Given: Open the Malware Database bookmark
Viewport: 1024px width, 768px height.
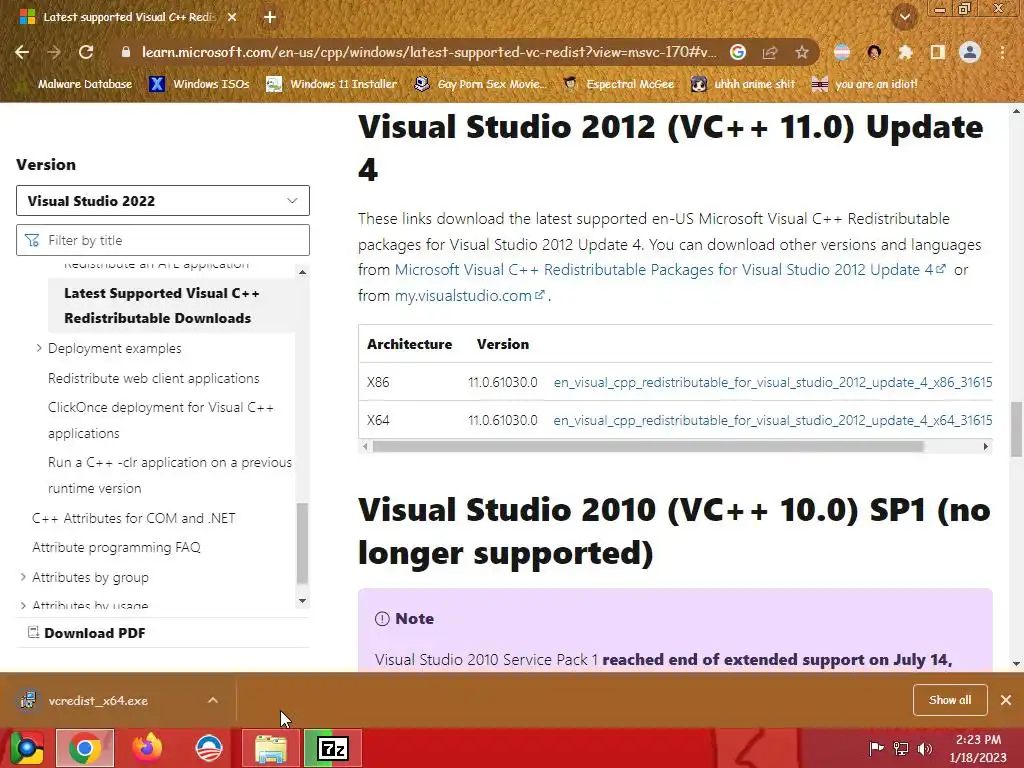Looking at the screenshot, I should [76, 84].
